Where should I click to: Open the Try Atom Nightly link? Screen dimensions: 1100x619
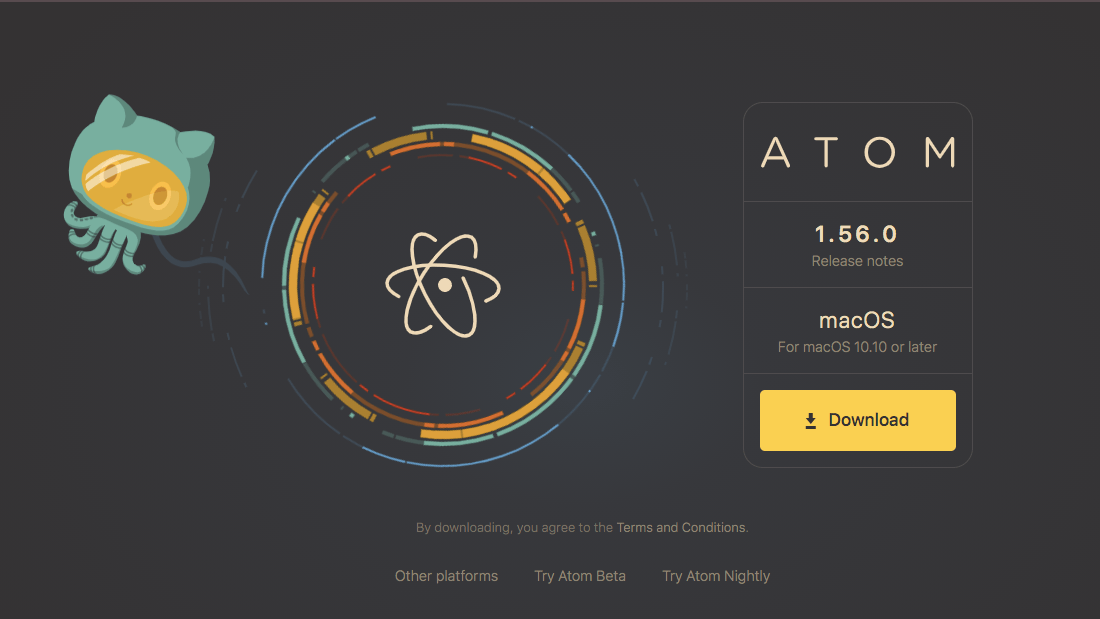point(716,576)
